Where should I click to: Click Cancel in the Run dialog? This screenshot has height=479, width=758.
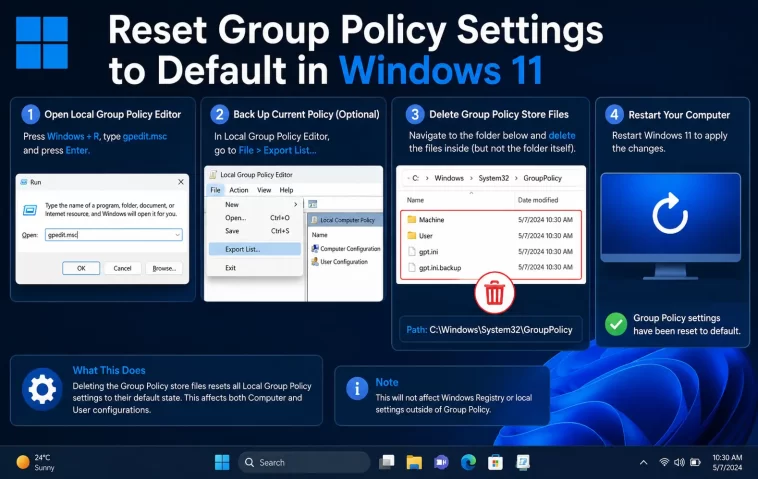point(122,268)
